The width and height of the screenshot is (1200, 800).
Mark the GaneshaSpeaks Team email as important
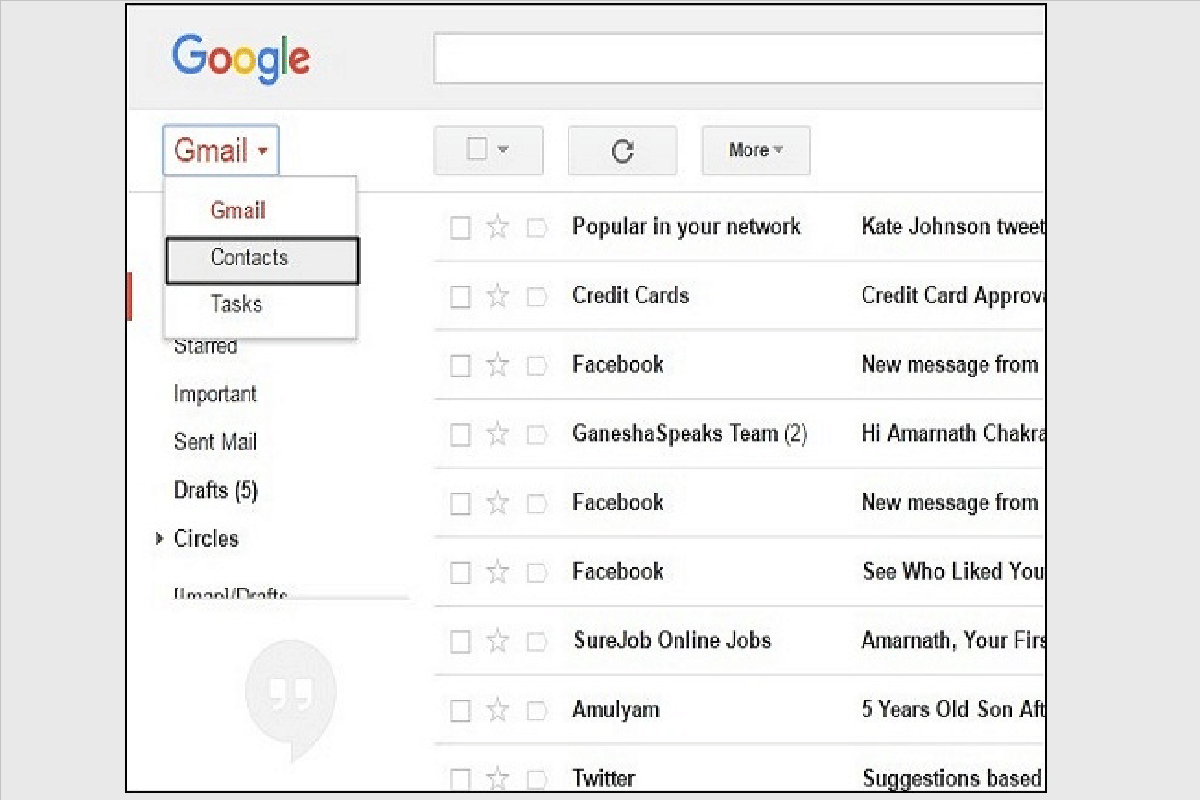click(537, 434)
